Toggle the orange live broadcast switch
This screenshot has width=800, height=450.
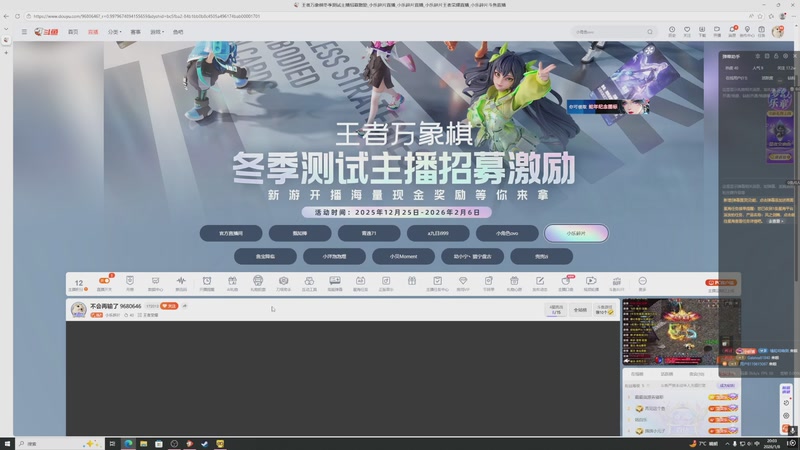[x=104, y=281]
